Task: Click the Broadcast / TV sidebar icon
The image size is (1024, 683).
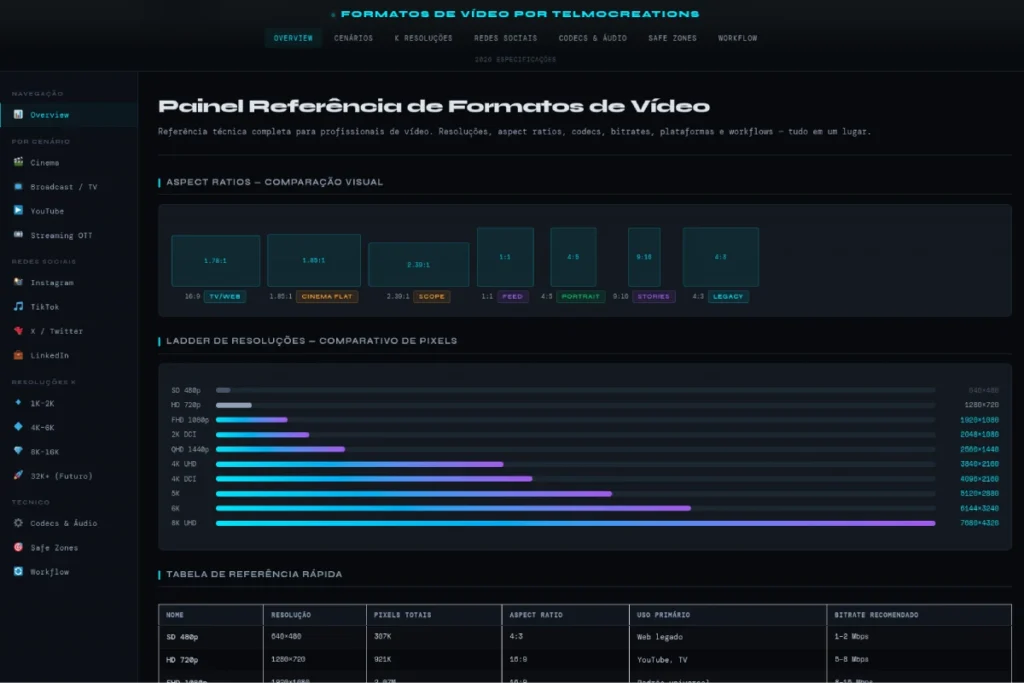Action: (x=18, y=187)
